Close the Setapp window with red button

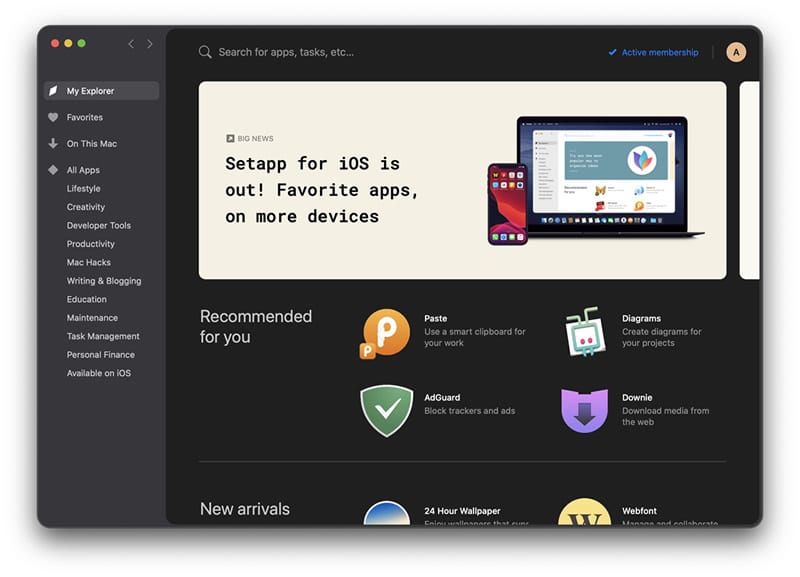(x=55, y=43)
